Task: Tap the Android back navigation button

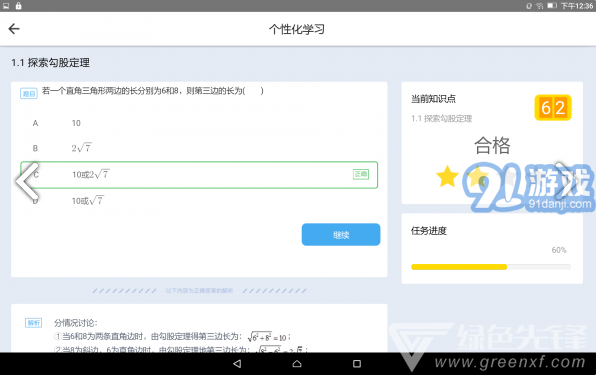Action: click(x=237, y=364)
